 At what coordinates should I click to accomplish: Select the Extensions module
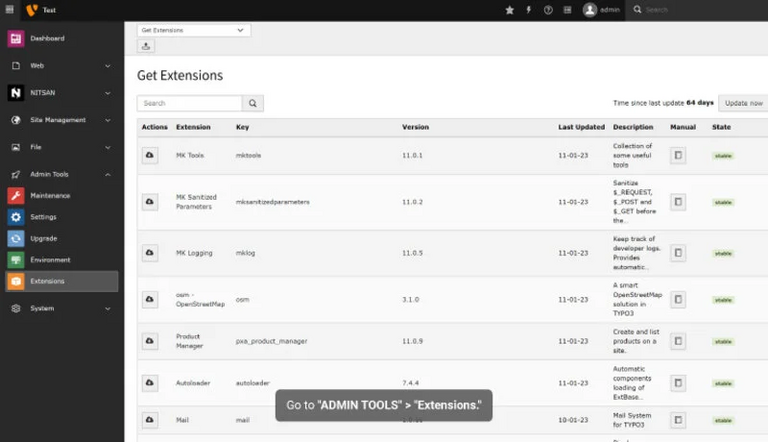[x=61, y=281]
